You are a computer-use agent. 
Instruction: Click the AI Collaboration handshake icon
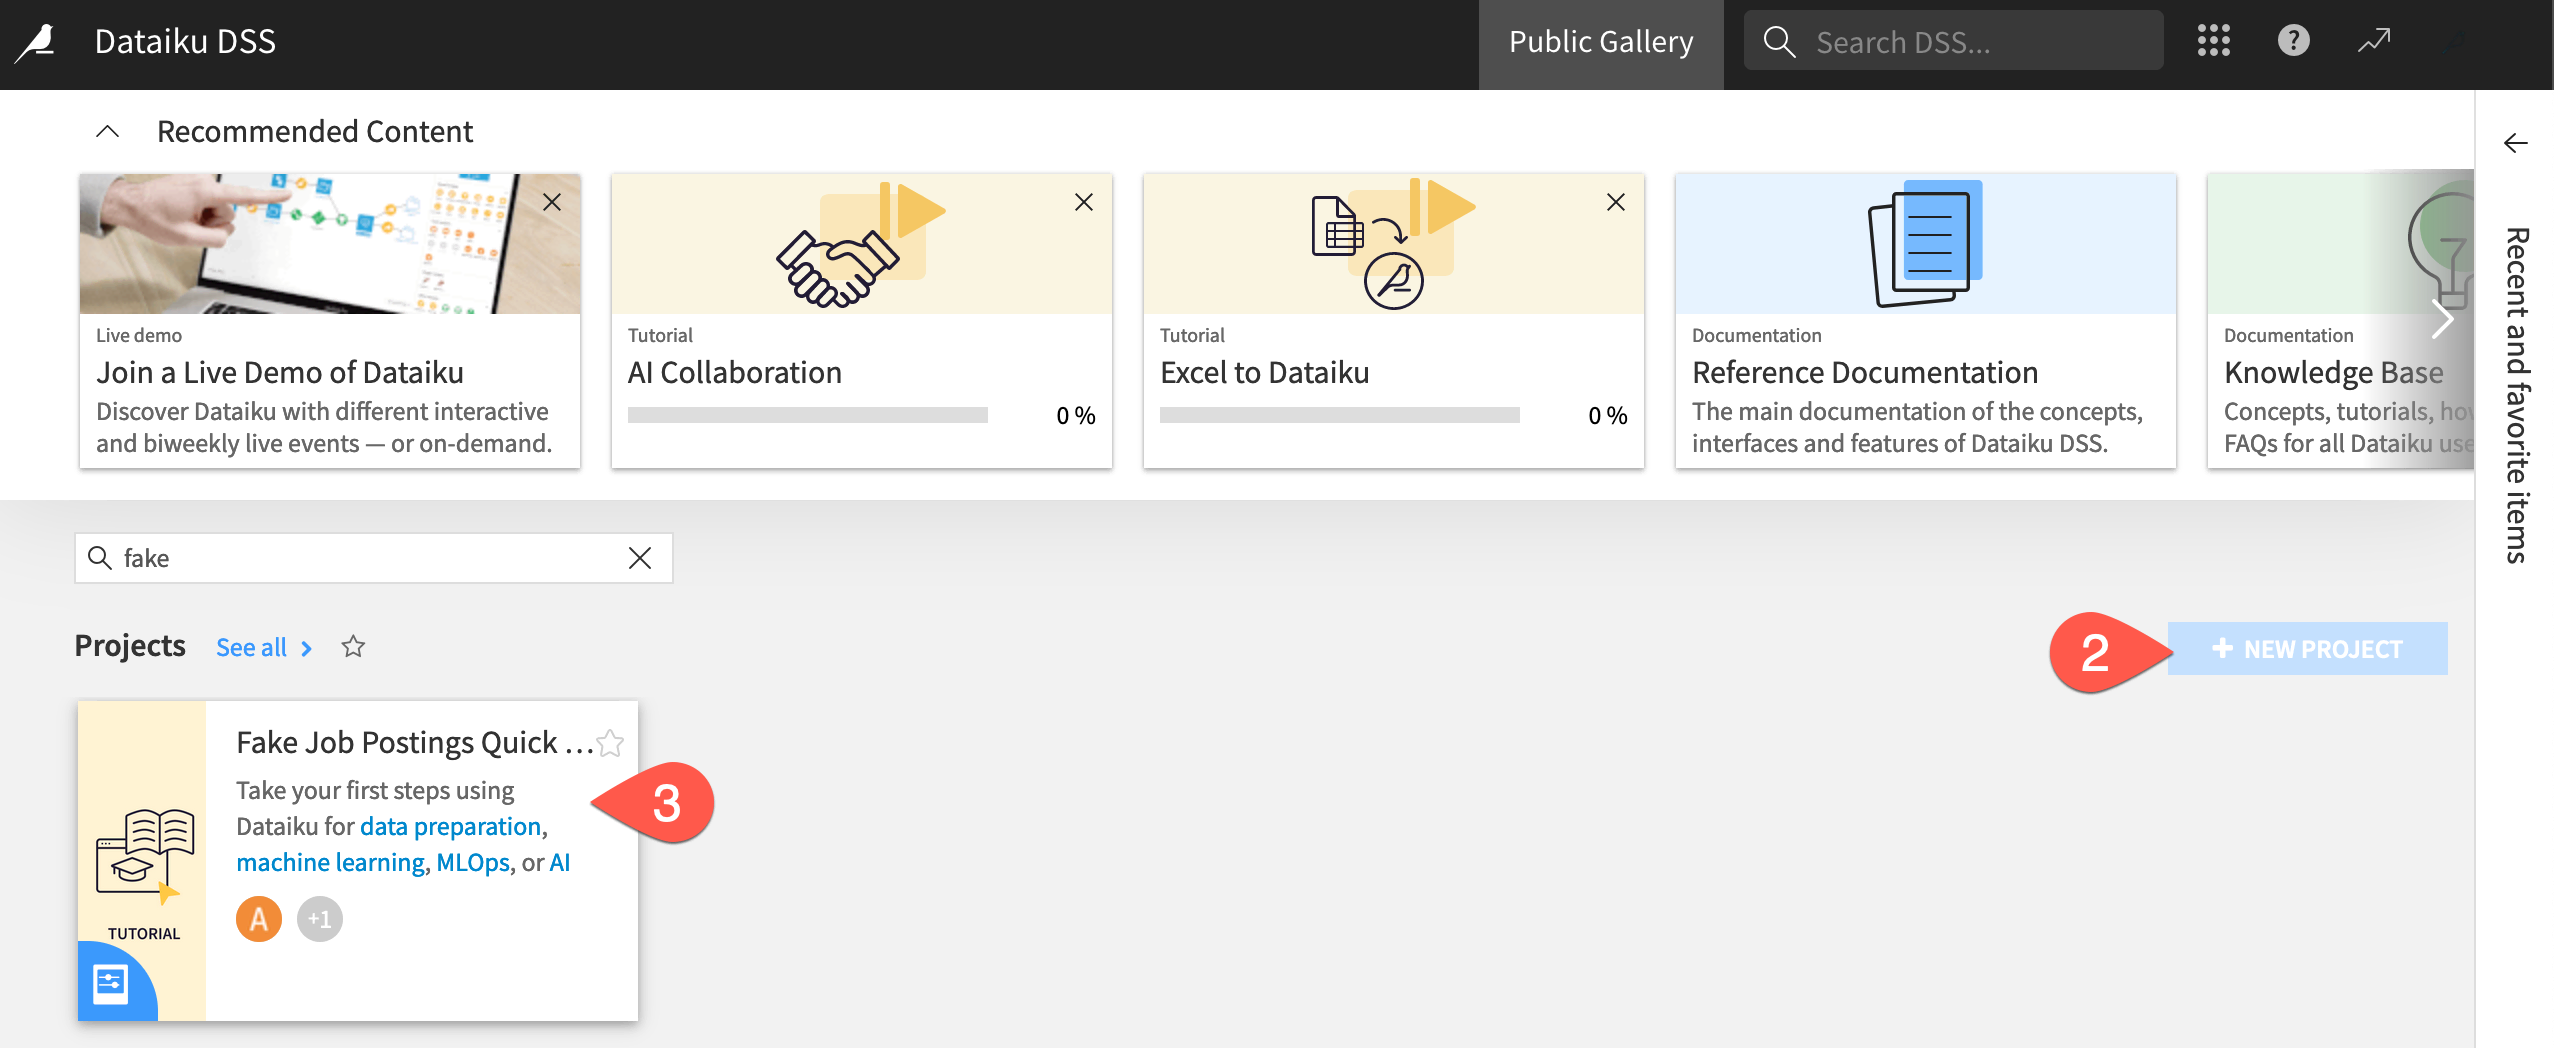click(x=838, y=268)
